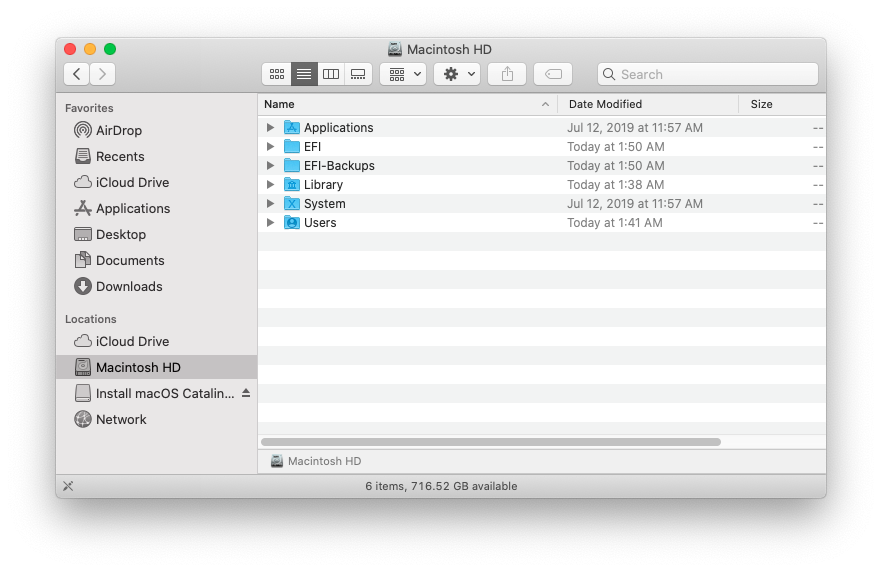Open Network in the sidebar
Image resolution: width=882 pixels, height=572 pixels.
coord(156,420)
